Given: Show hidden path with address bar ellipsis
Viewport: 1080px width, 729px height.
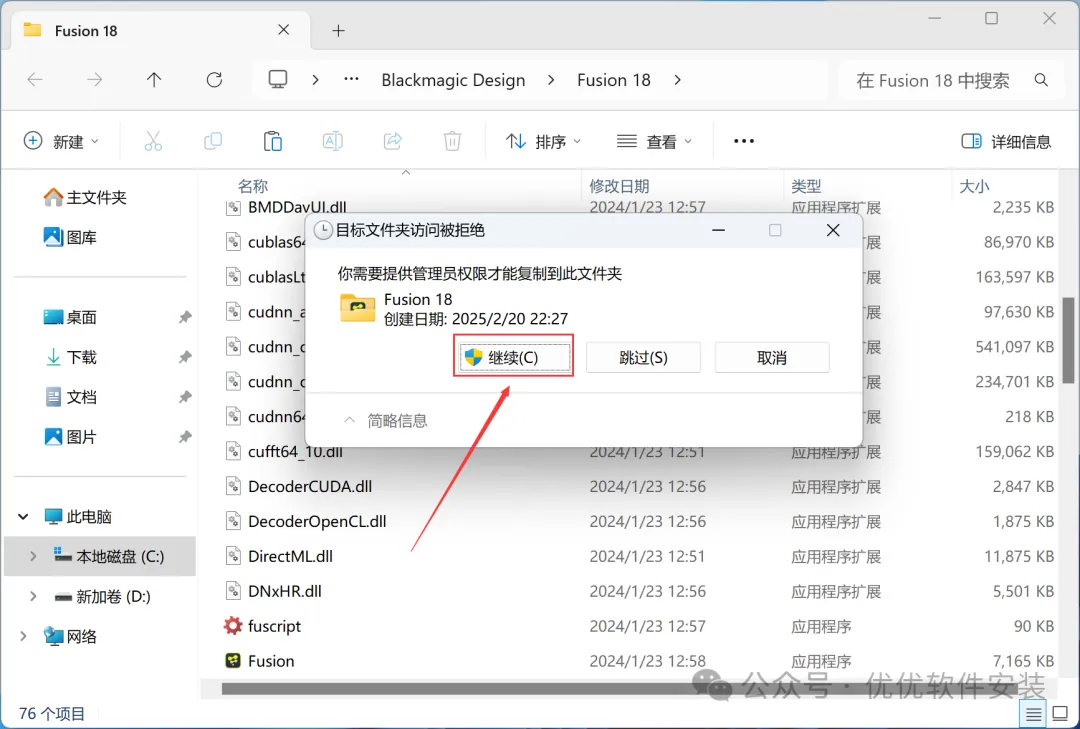Looking at the screenshot, I should tap(351, 79).
